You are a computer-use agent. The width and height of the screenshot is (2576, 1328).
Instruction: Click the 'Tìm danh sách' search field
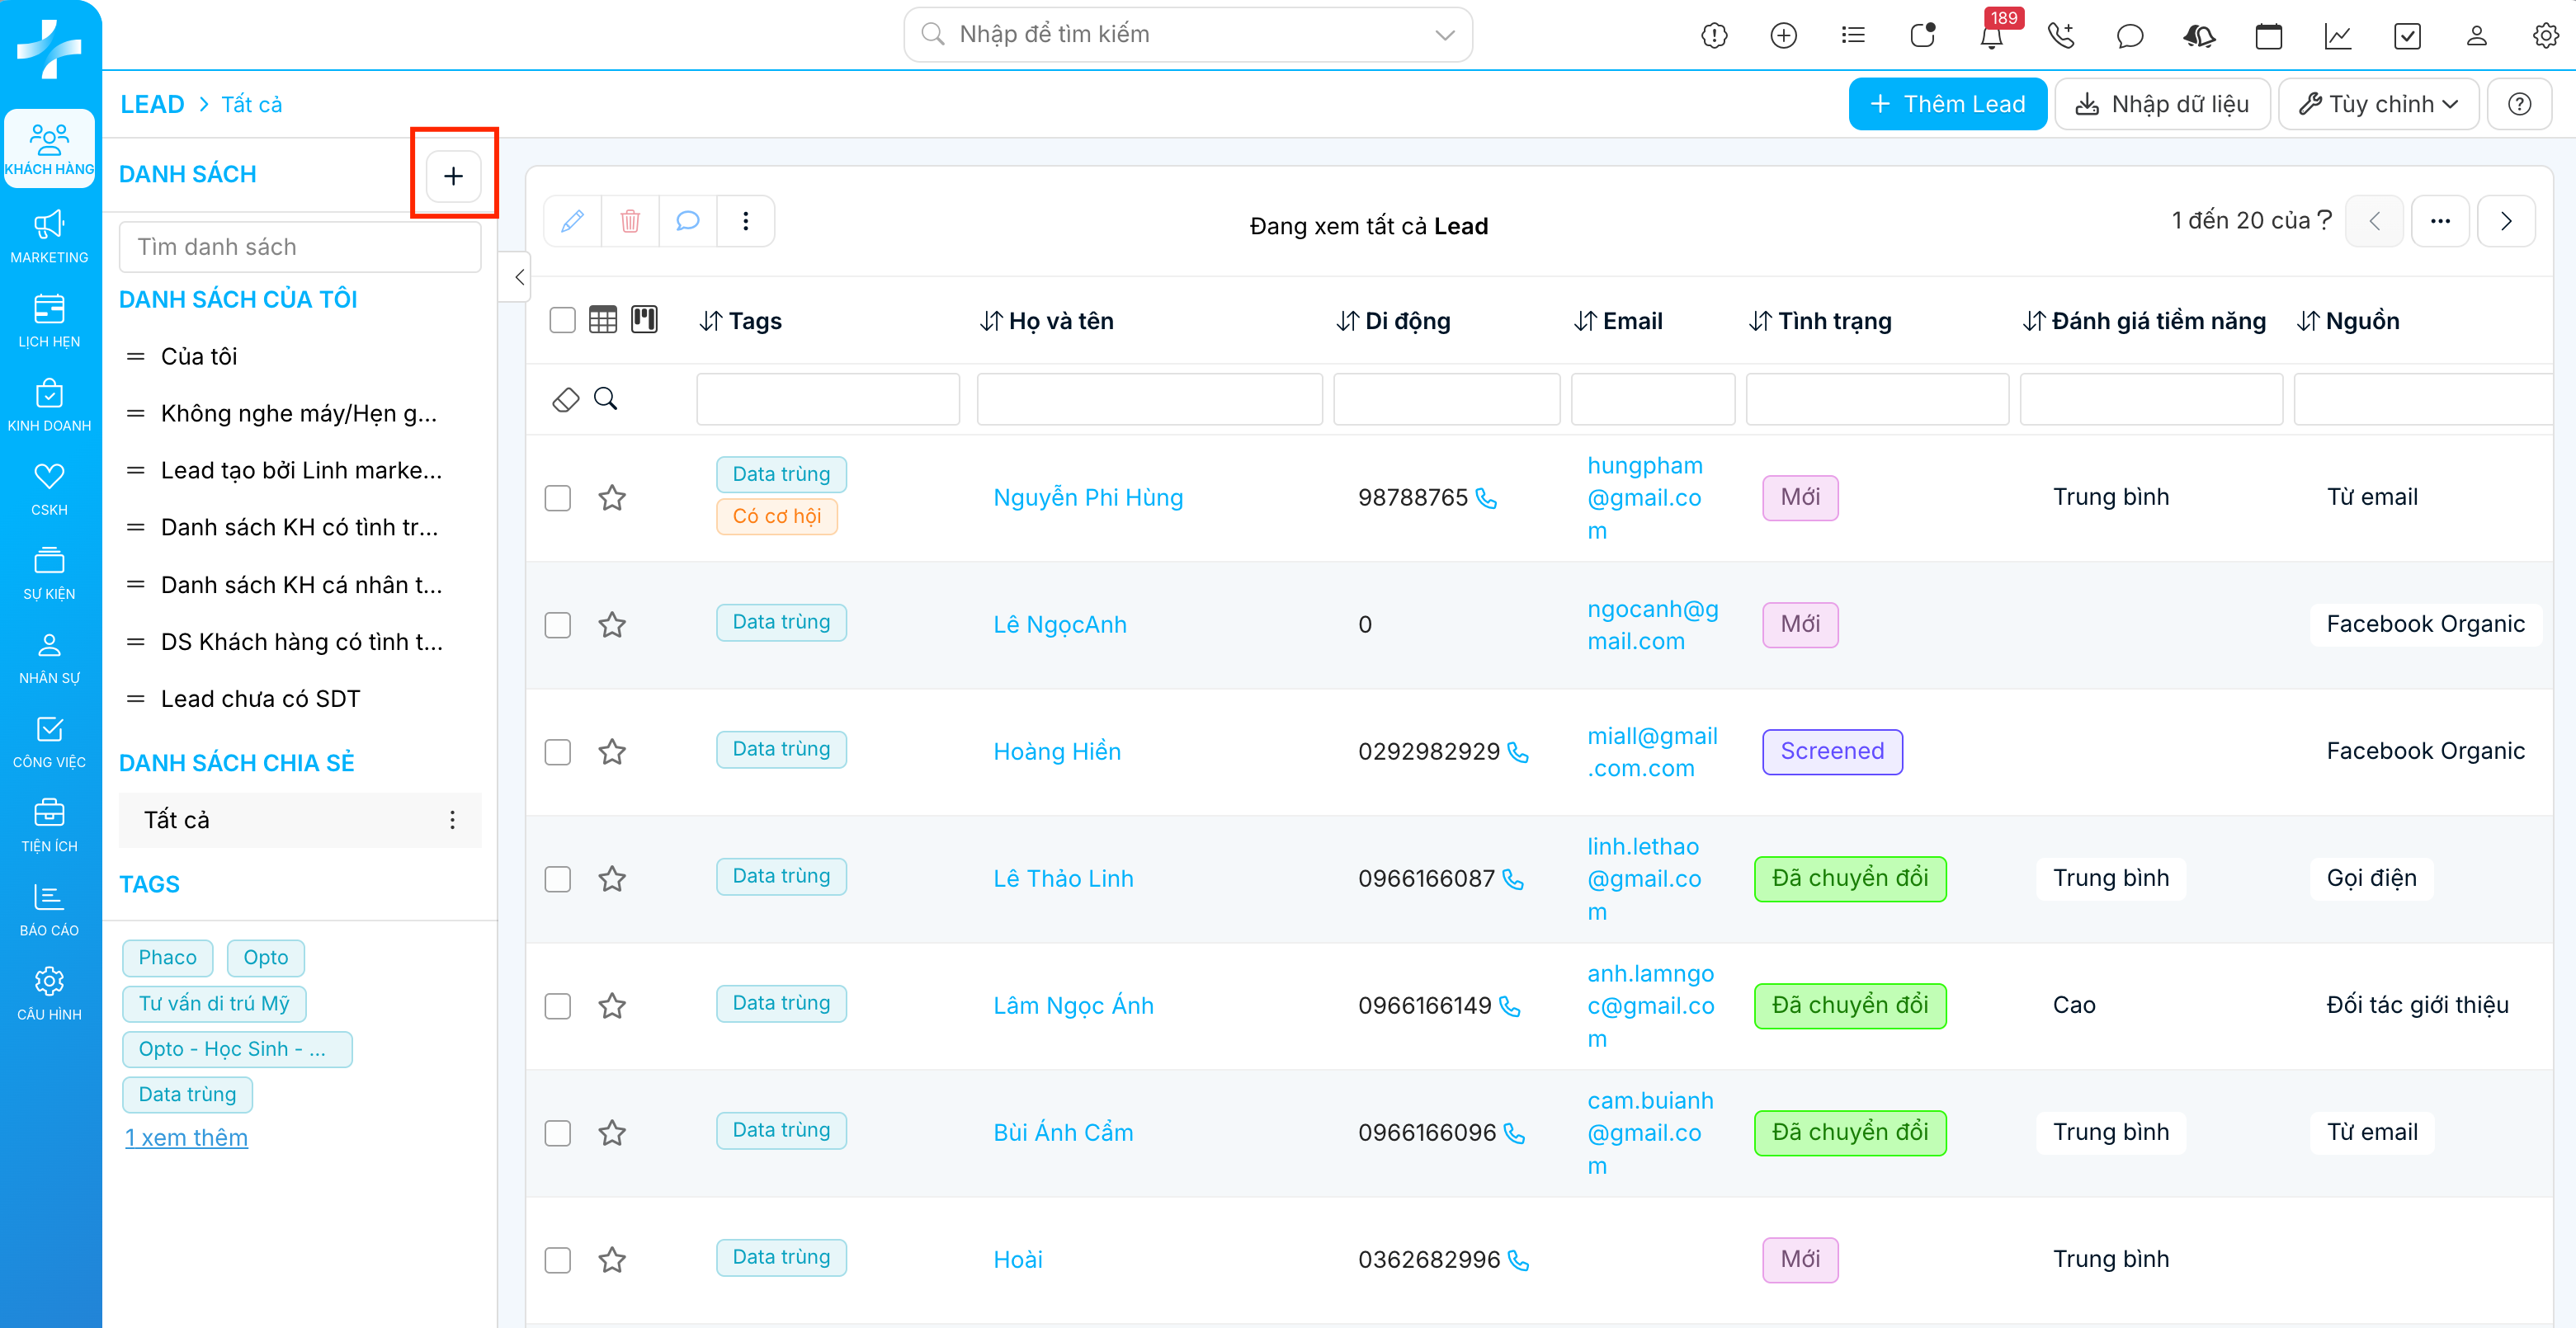pos(300,247)
